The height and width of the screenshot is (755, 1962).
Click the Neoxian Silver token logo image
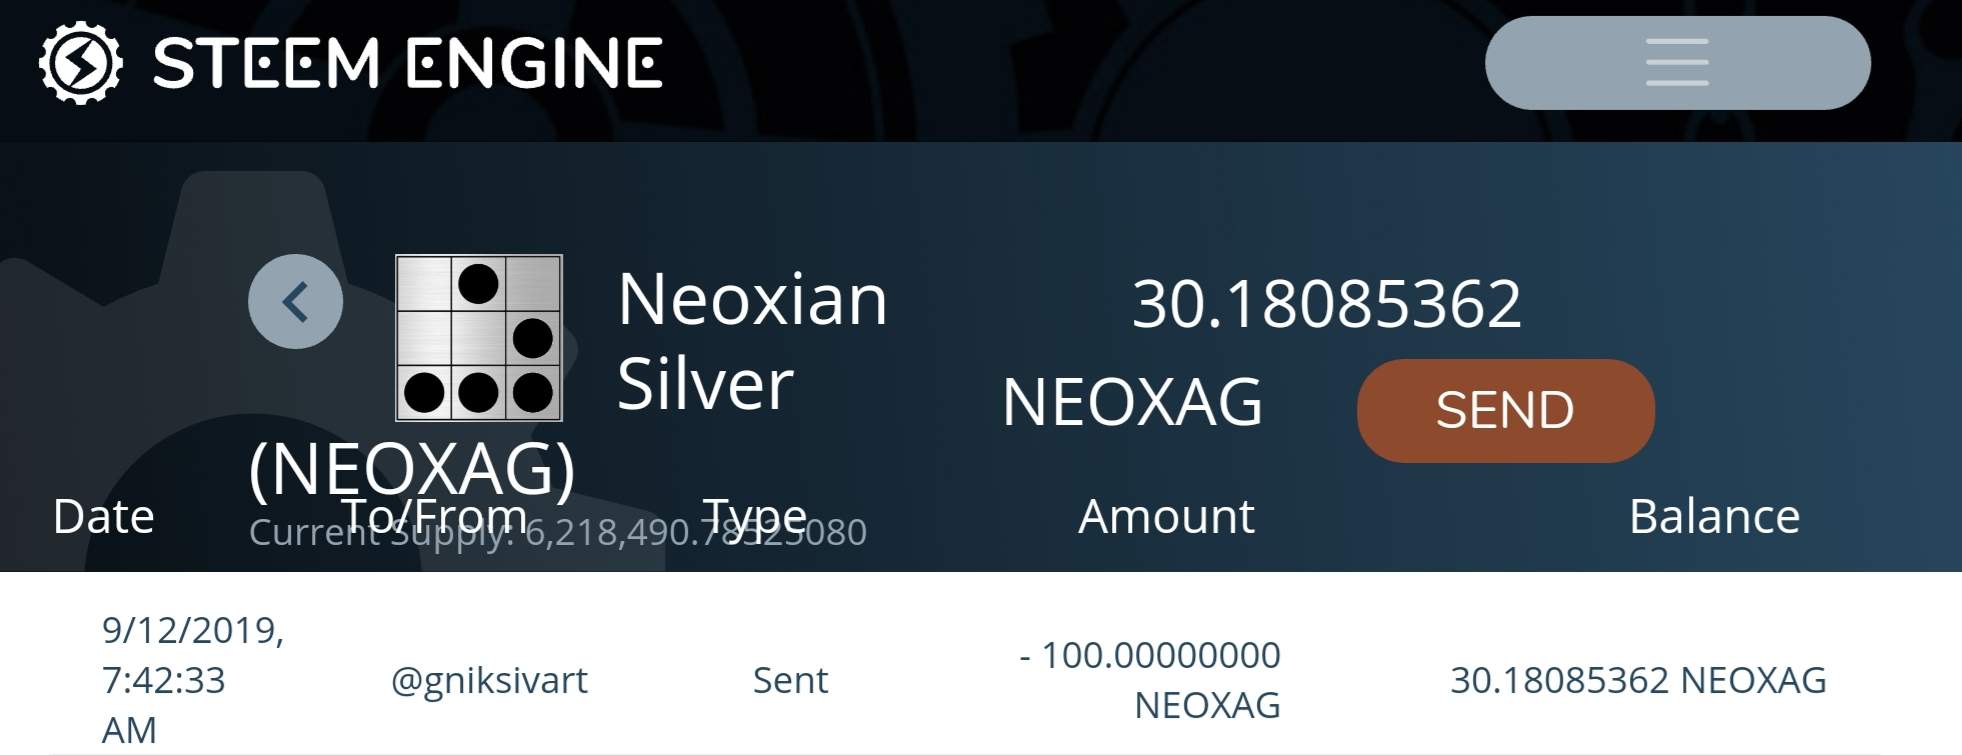pos(479,338)
